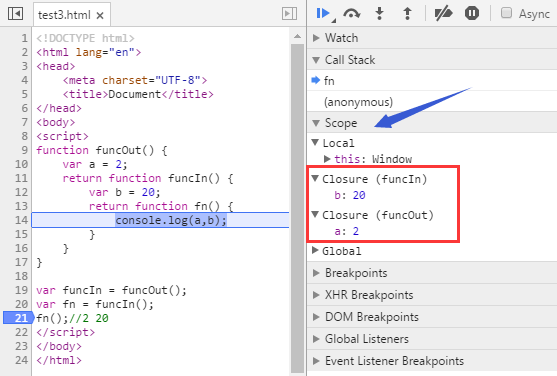This screenshot has height=376, width=557.
Task: Deactivate all breakpoints
Action: coord(443,14)
